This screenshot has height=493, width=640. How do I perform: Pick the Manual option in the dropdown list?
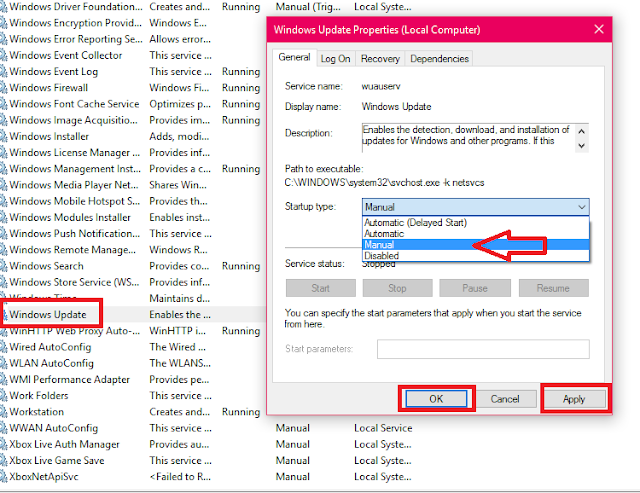tap(379, 244)
